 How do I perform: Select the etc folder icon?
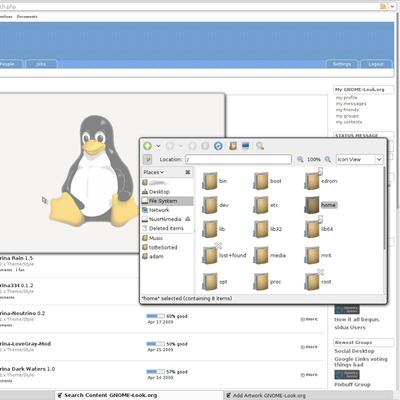pos(261,205)
